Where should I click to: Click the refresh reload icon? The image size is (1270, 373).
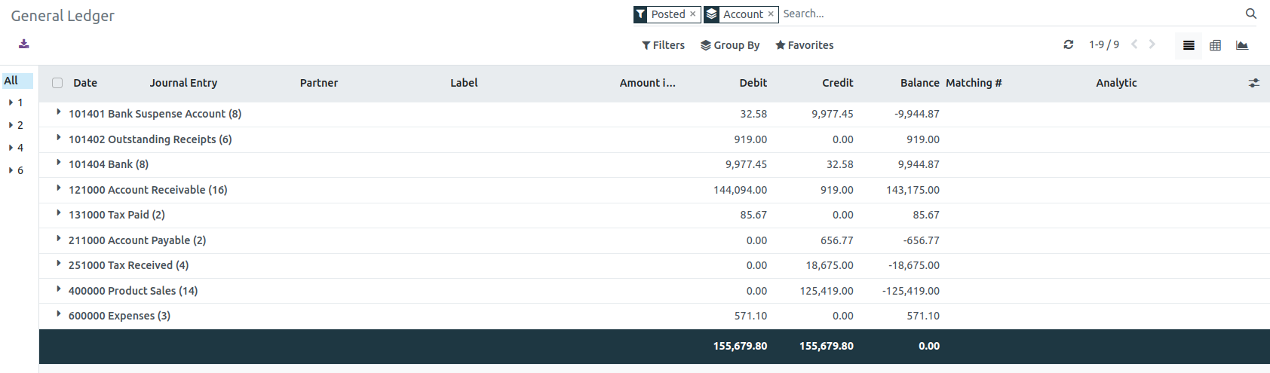click(x=1068, y=45)
